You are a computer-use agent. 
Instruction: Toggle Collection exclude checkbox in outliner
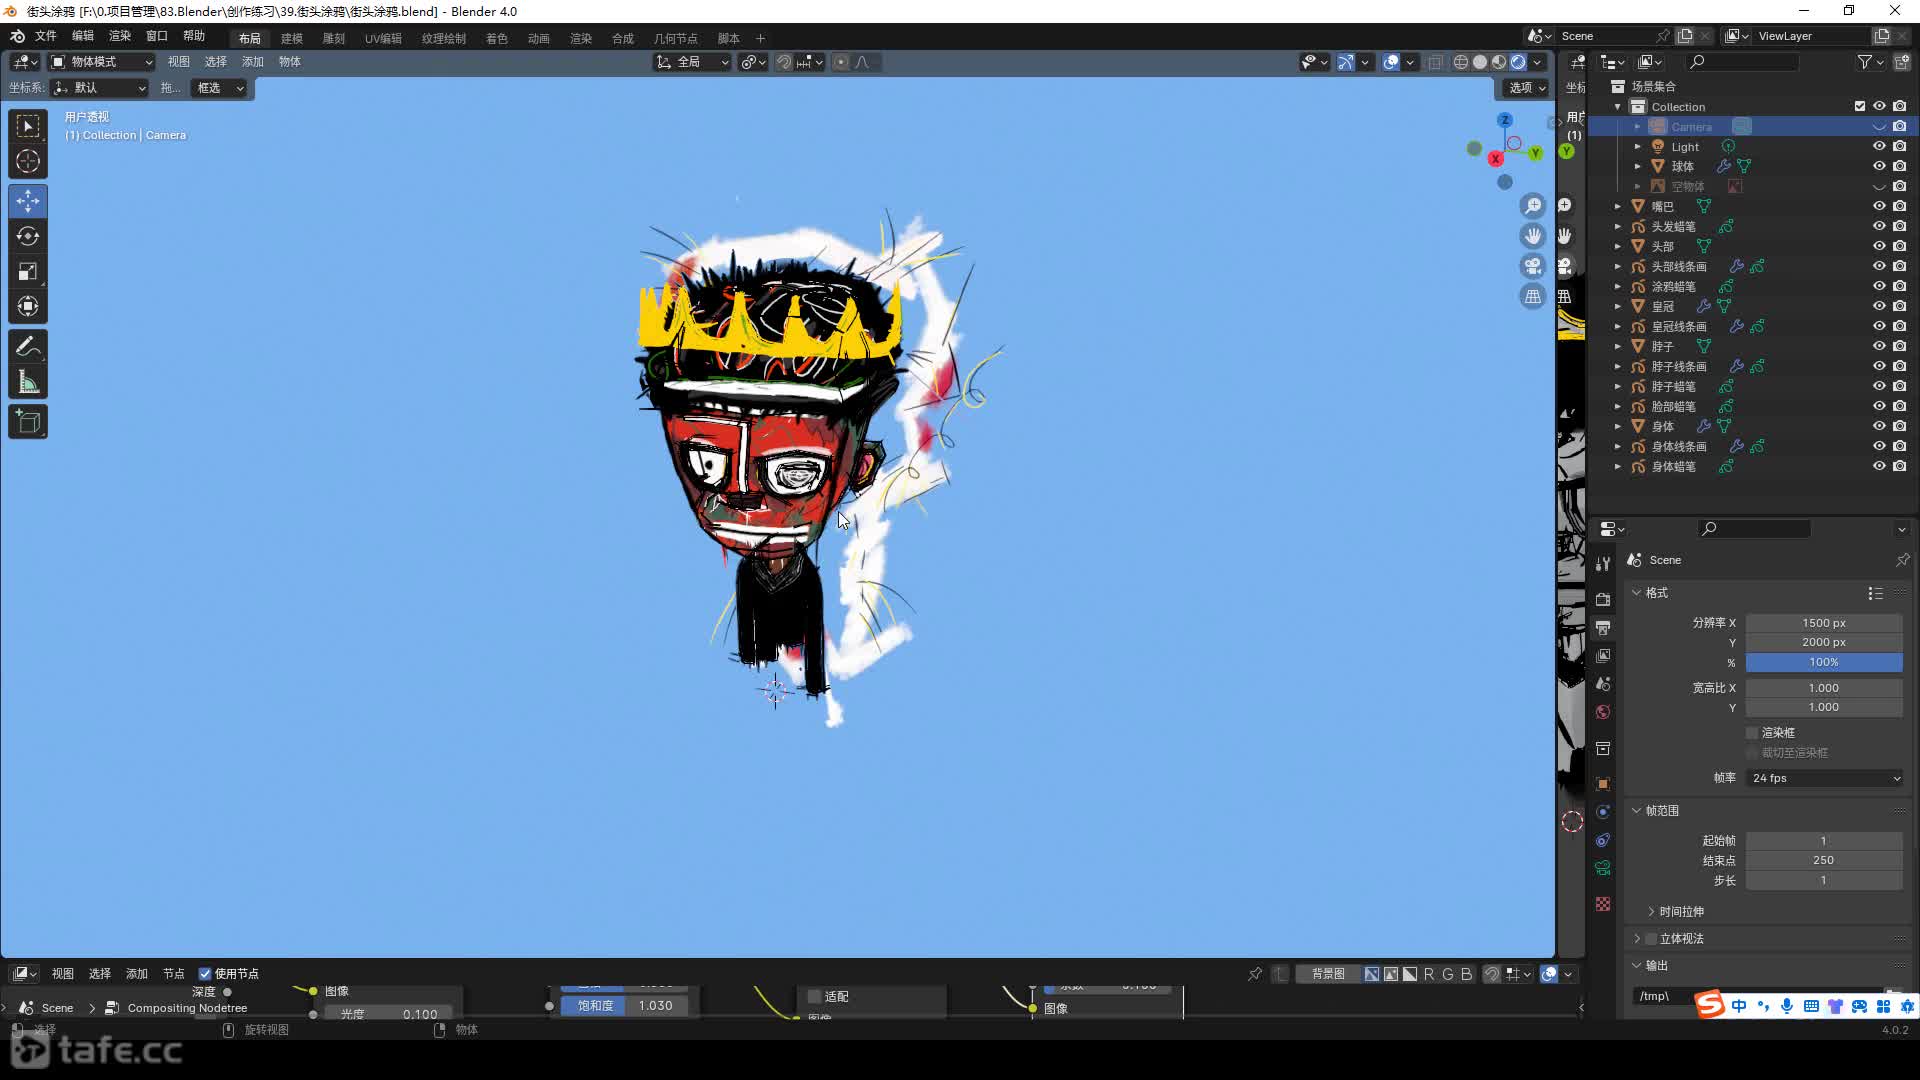[x=1860, y=106]
